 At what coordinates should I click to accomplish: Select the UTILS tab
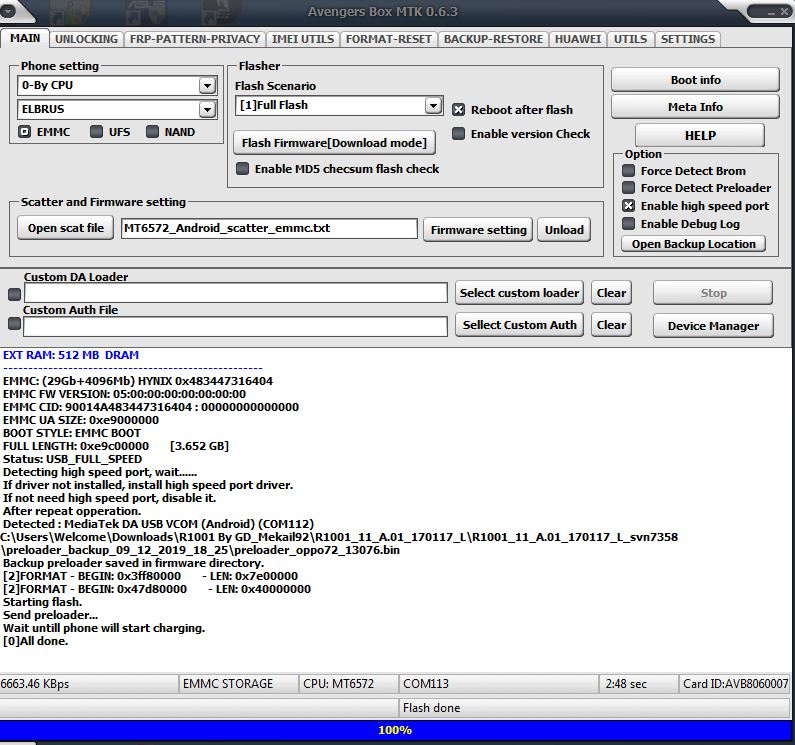coord(630,39)
